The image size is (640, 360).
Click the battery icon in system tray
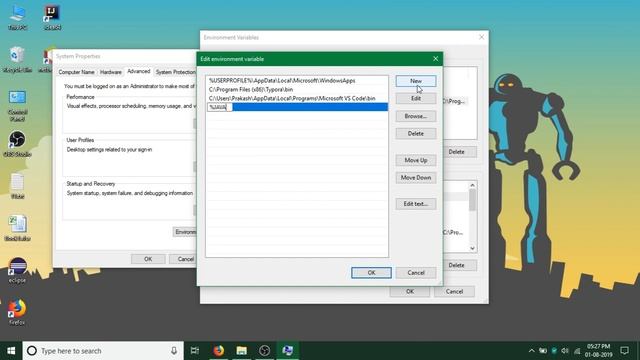[x=542, y=351]
